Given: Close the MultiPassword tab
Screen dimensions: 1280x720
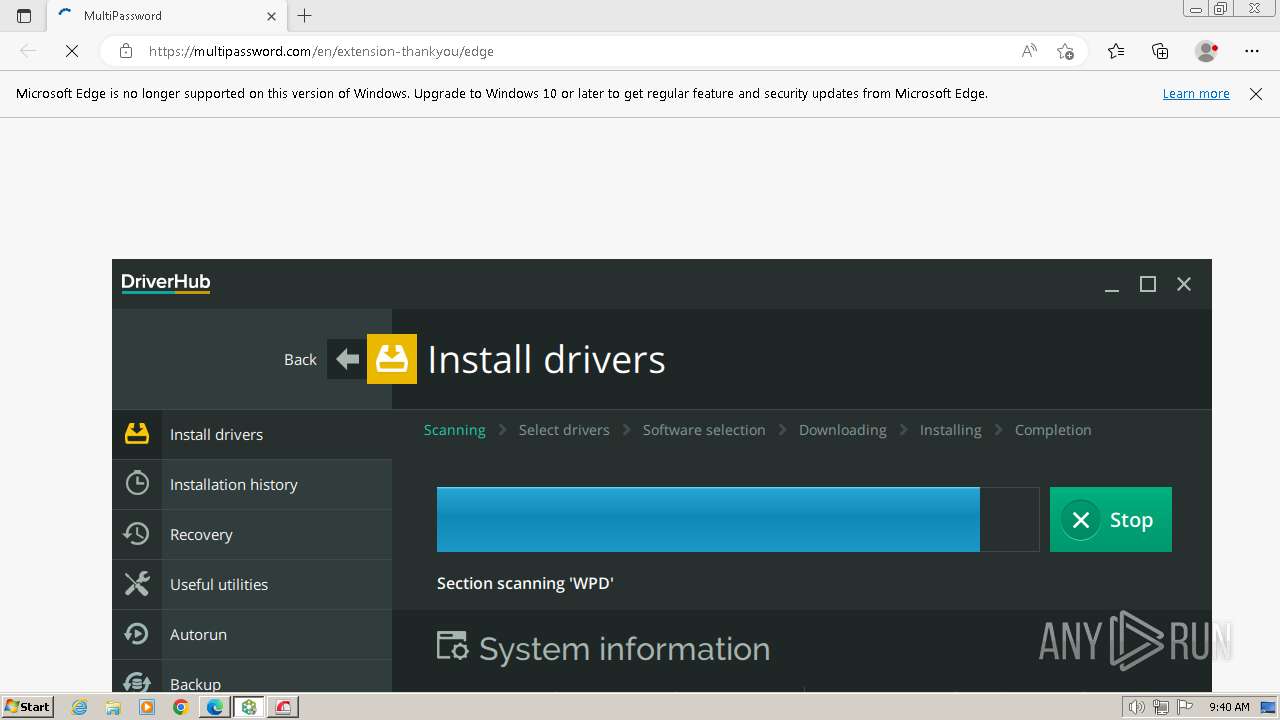Looking at the screenshot, I should pos(272,16).
